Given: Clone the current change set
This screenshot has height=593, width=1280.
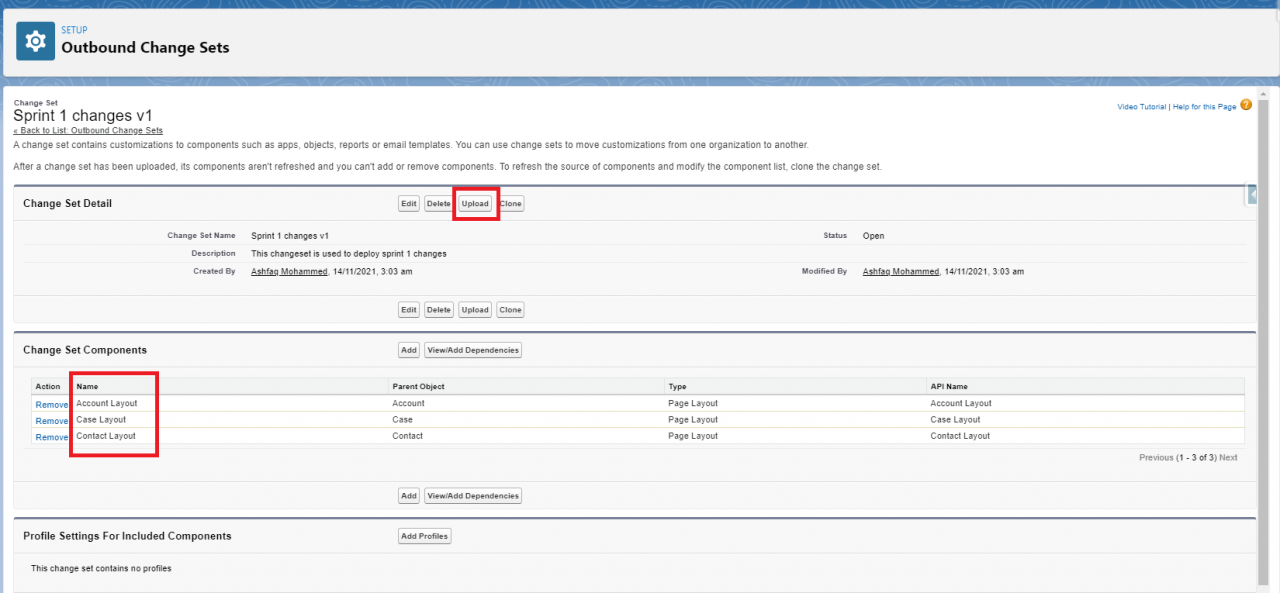Looking at the screenshot, I should click(x=510, y=203).
